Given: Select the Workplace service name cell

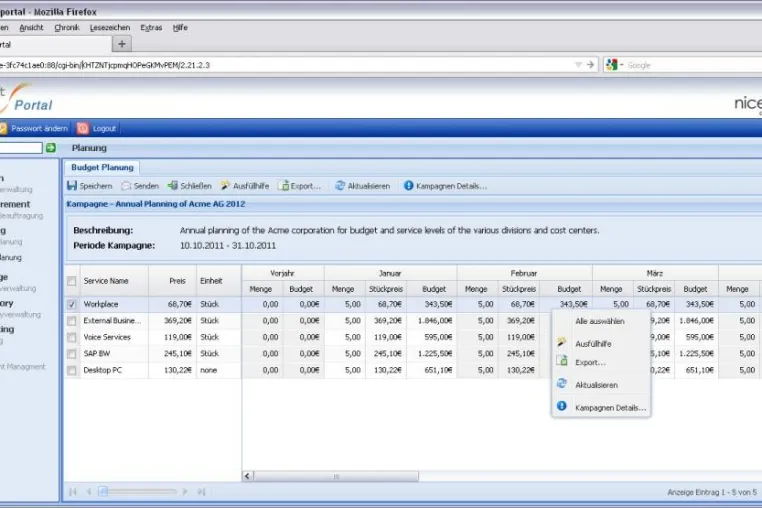Looking at the screenshot, I should tap(114, 304).
